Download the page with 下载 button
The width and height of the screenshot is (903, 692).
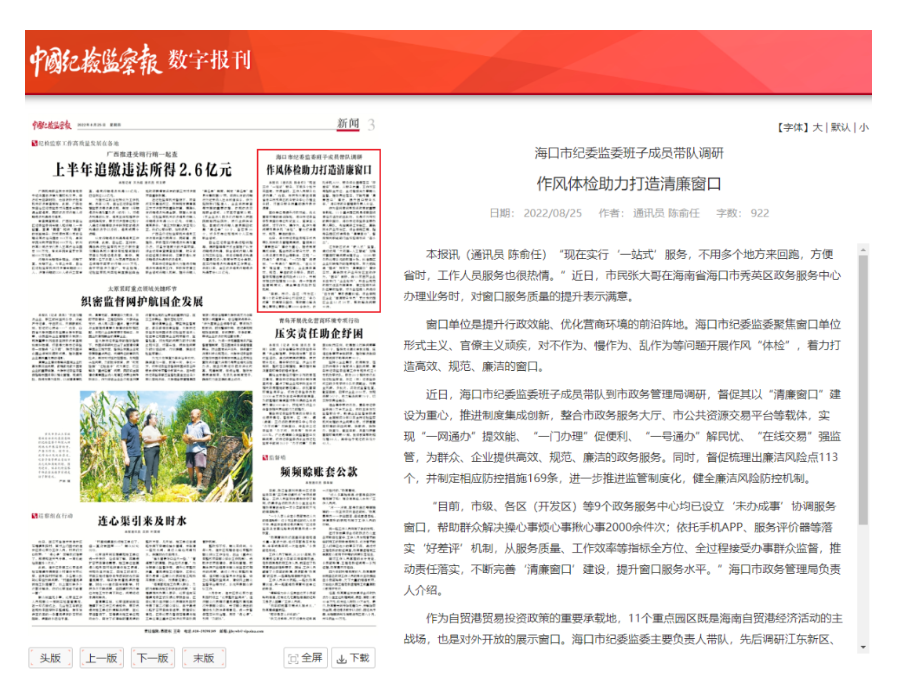353,658
